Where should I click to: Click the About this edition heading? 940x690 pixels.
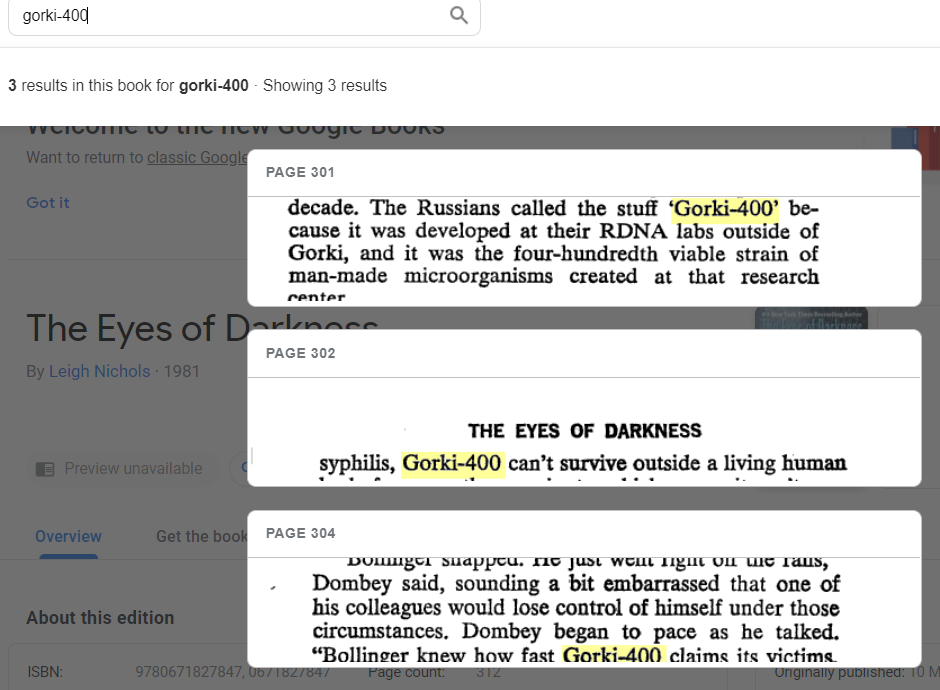[100, 617]
